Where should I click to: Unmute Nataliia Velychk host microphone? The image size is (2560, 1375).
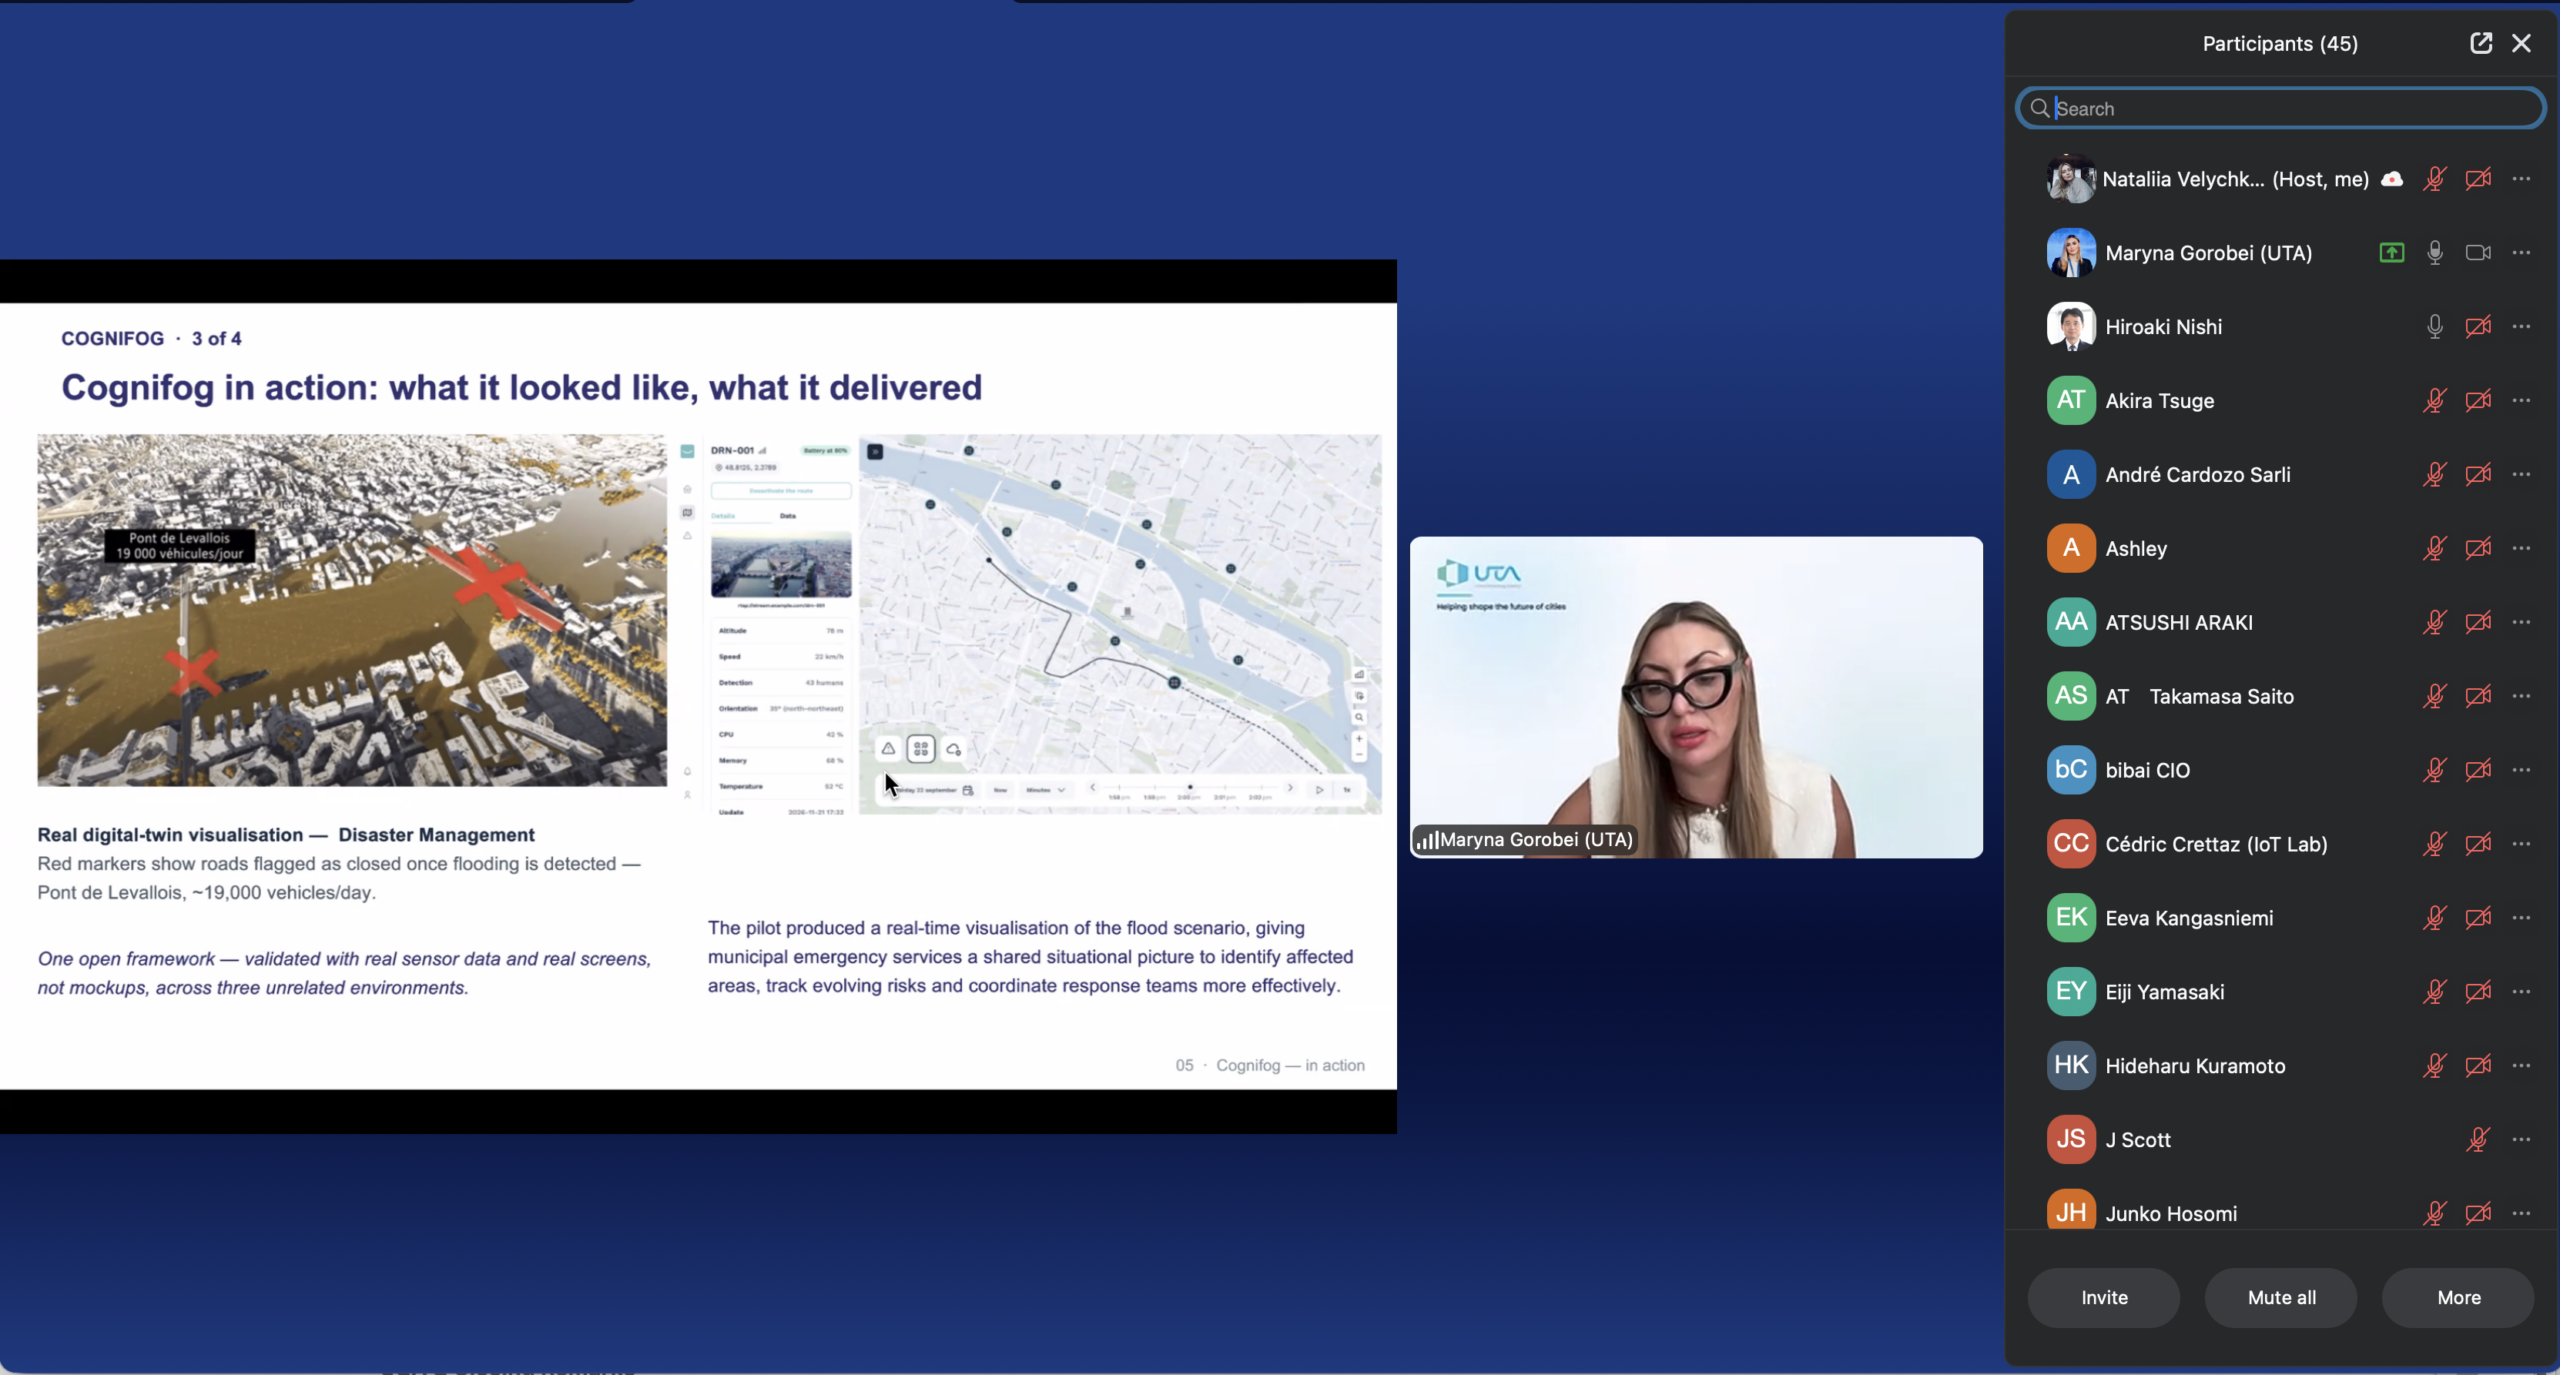click(2435, 179)
